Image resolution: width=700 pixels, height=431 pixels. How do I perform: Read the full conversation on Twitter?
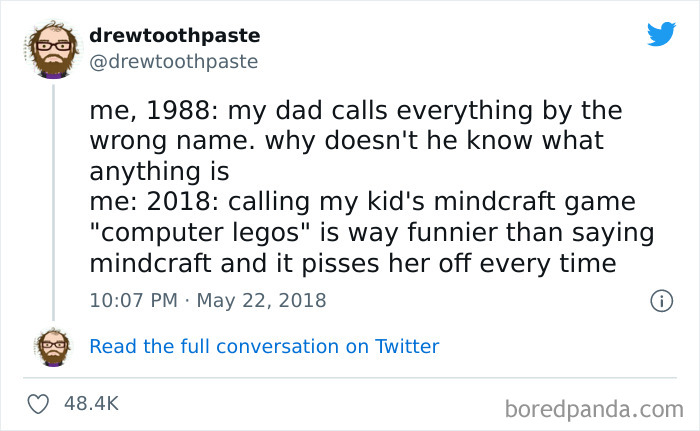point(264,347)
